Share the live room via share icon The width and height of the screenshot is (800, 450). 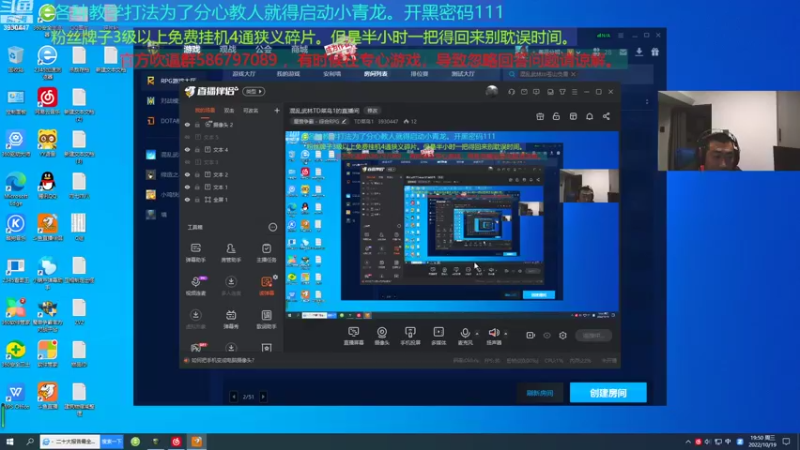(606, 116)
